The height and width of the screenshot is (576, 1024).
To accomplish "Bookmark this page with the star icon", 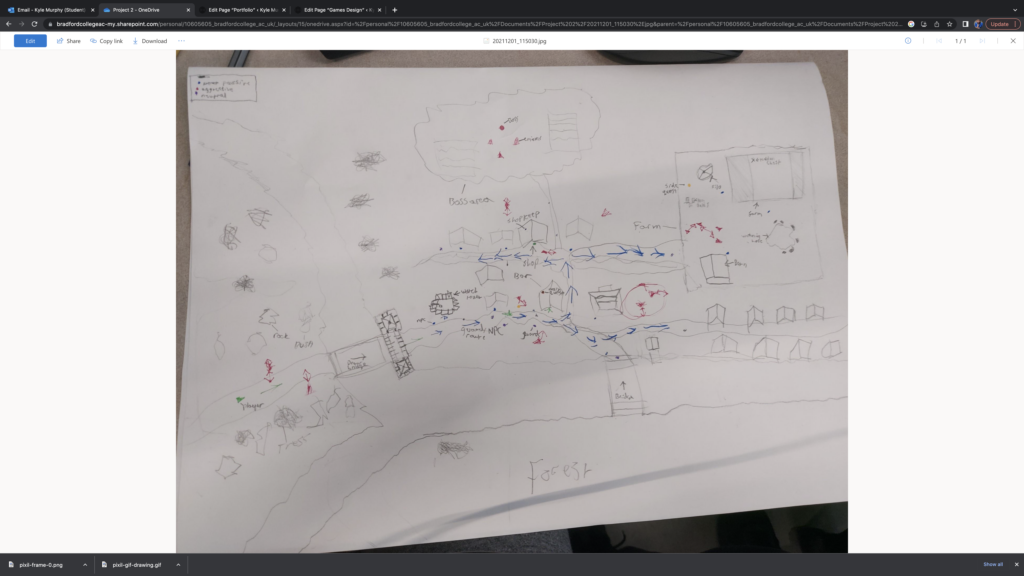I will (x=950, y=24).
